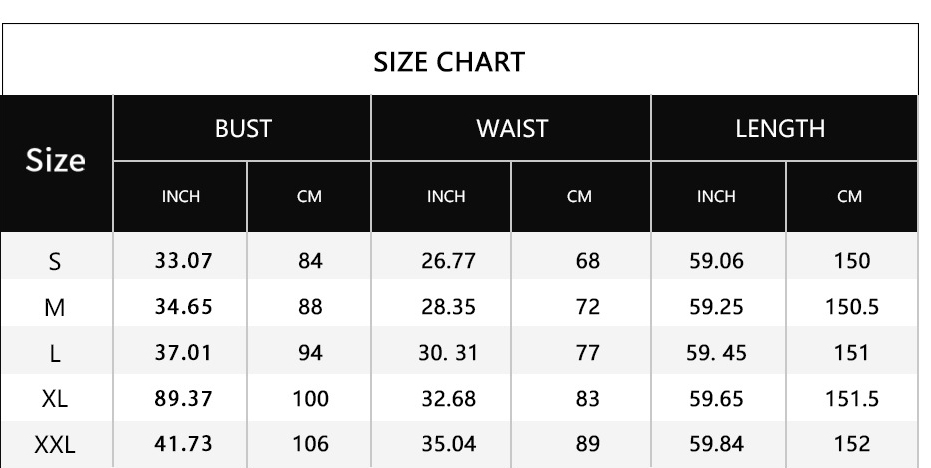Viewport: 931px width, 468px height.
Task: Select the M size row label
Action: (x=56, y=308)
